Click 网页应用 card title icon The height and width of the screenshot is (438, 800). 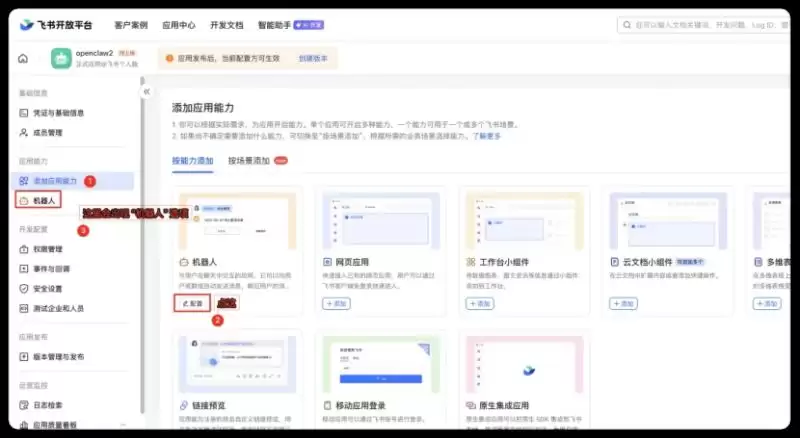pos(328,262)
